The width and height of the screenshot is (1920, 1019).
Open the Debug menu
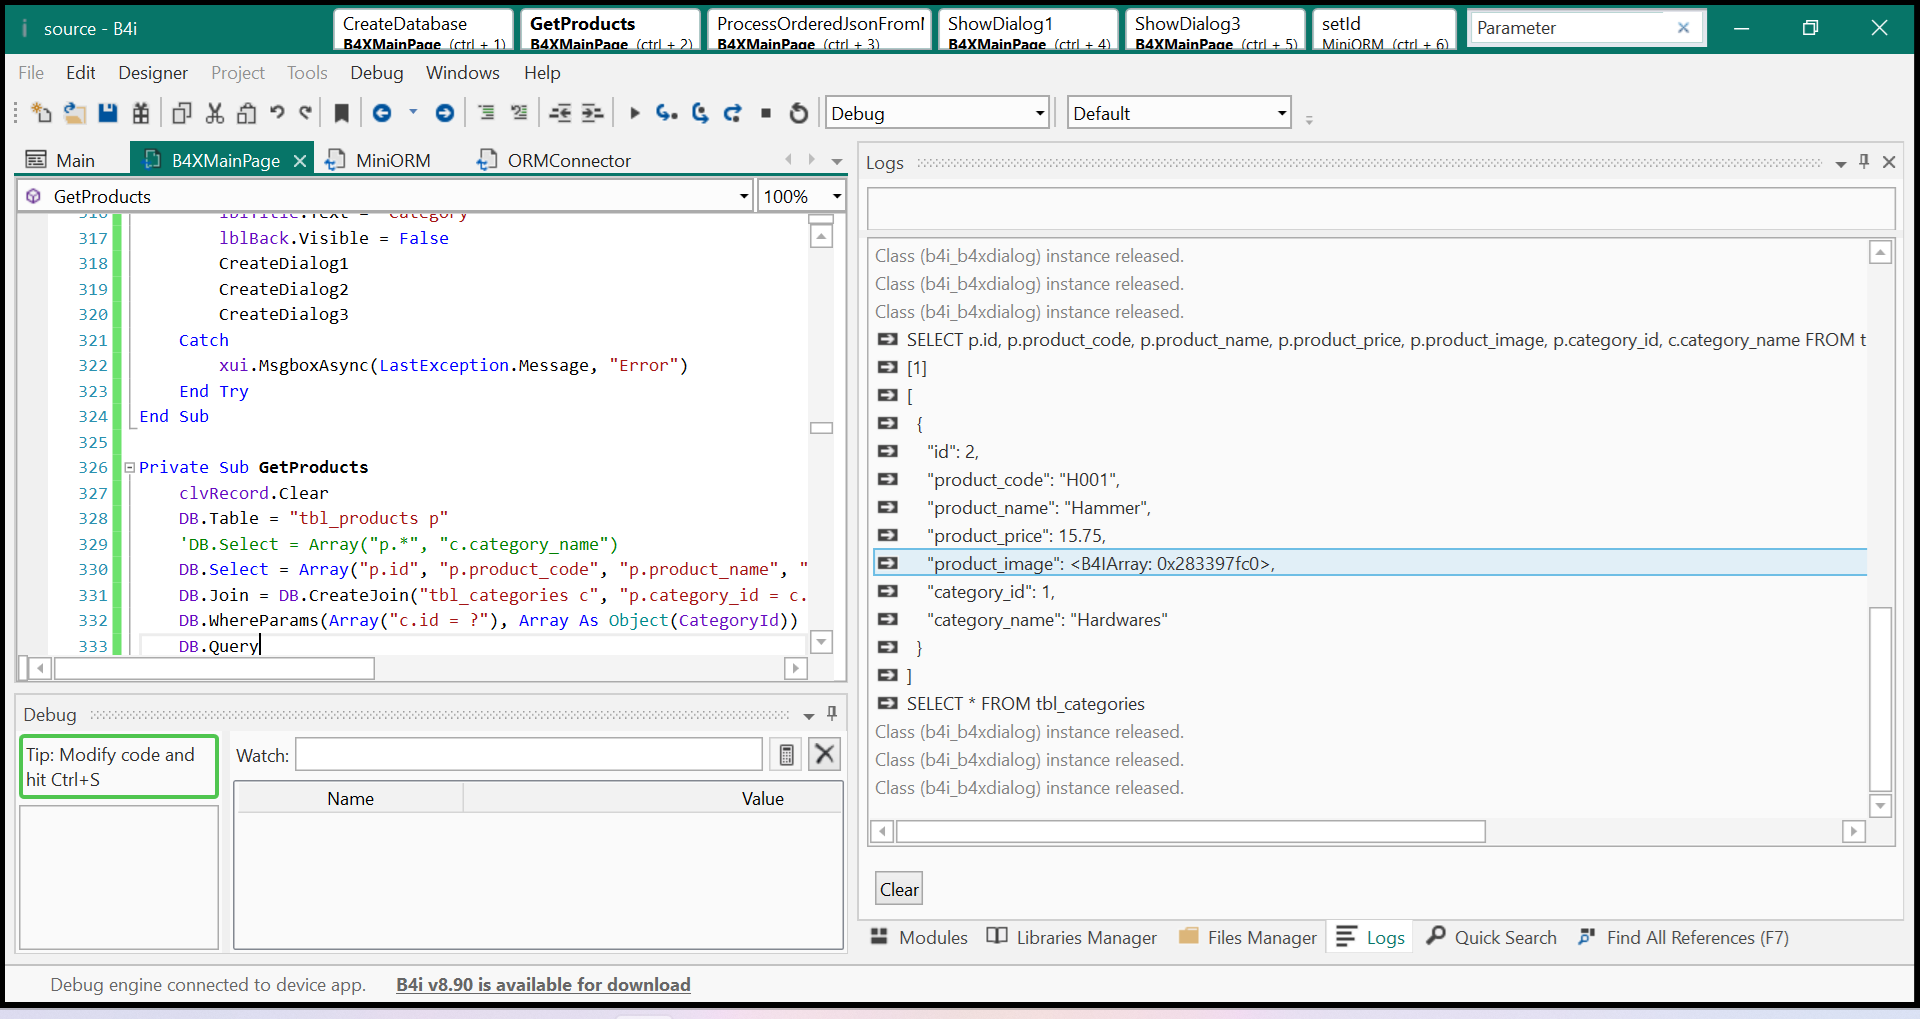pos(377,73)
